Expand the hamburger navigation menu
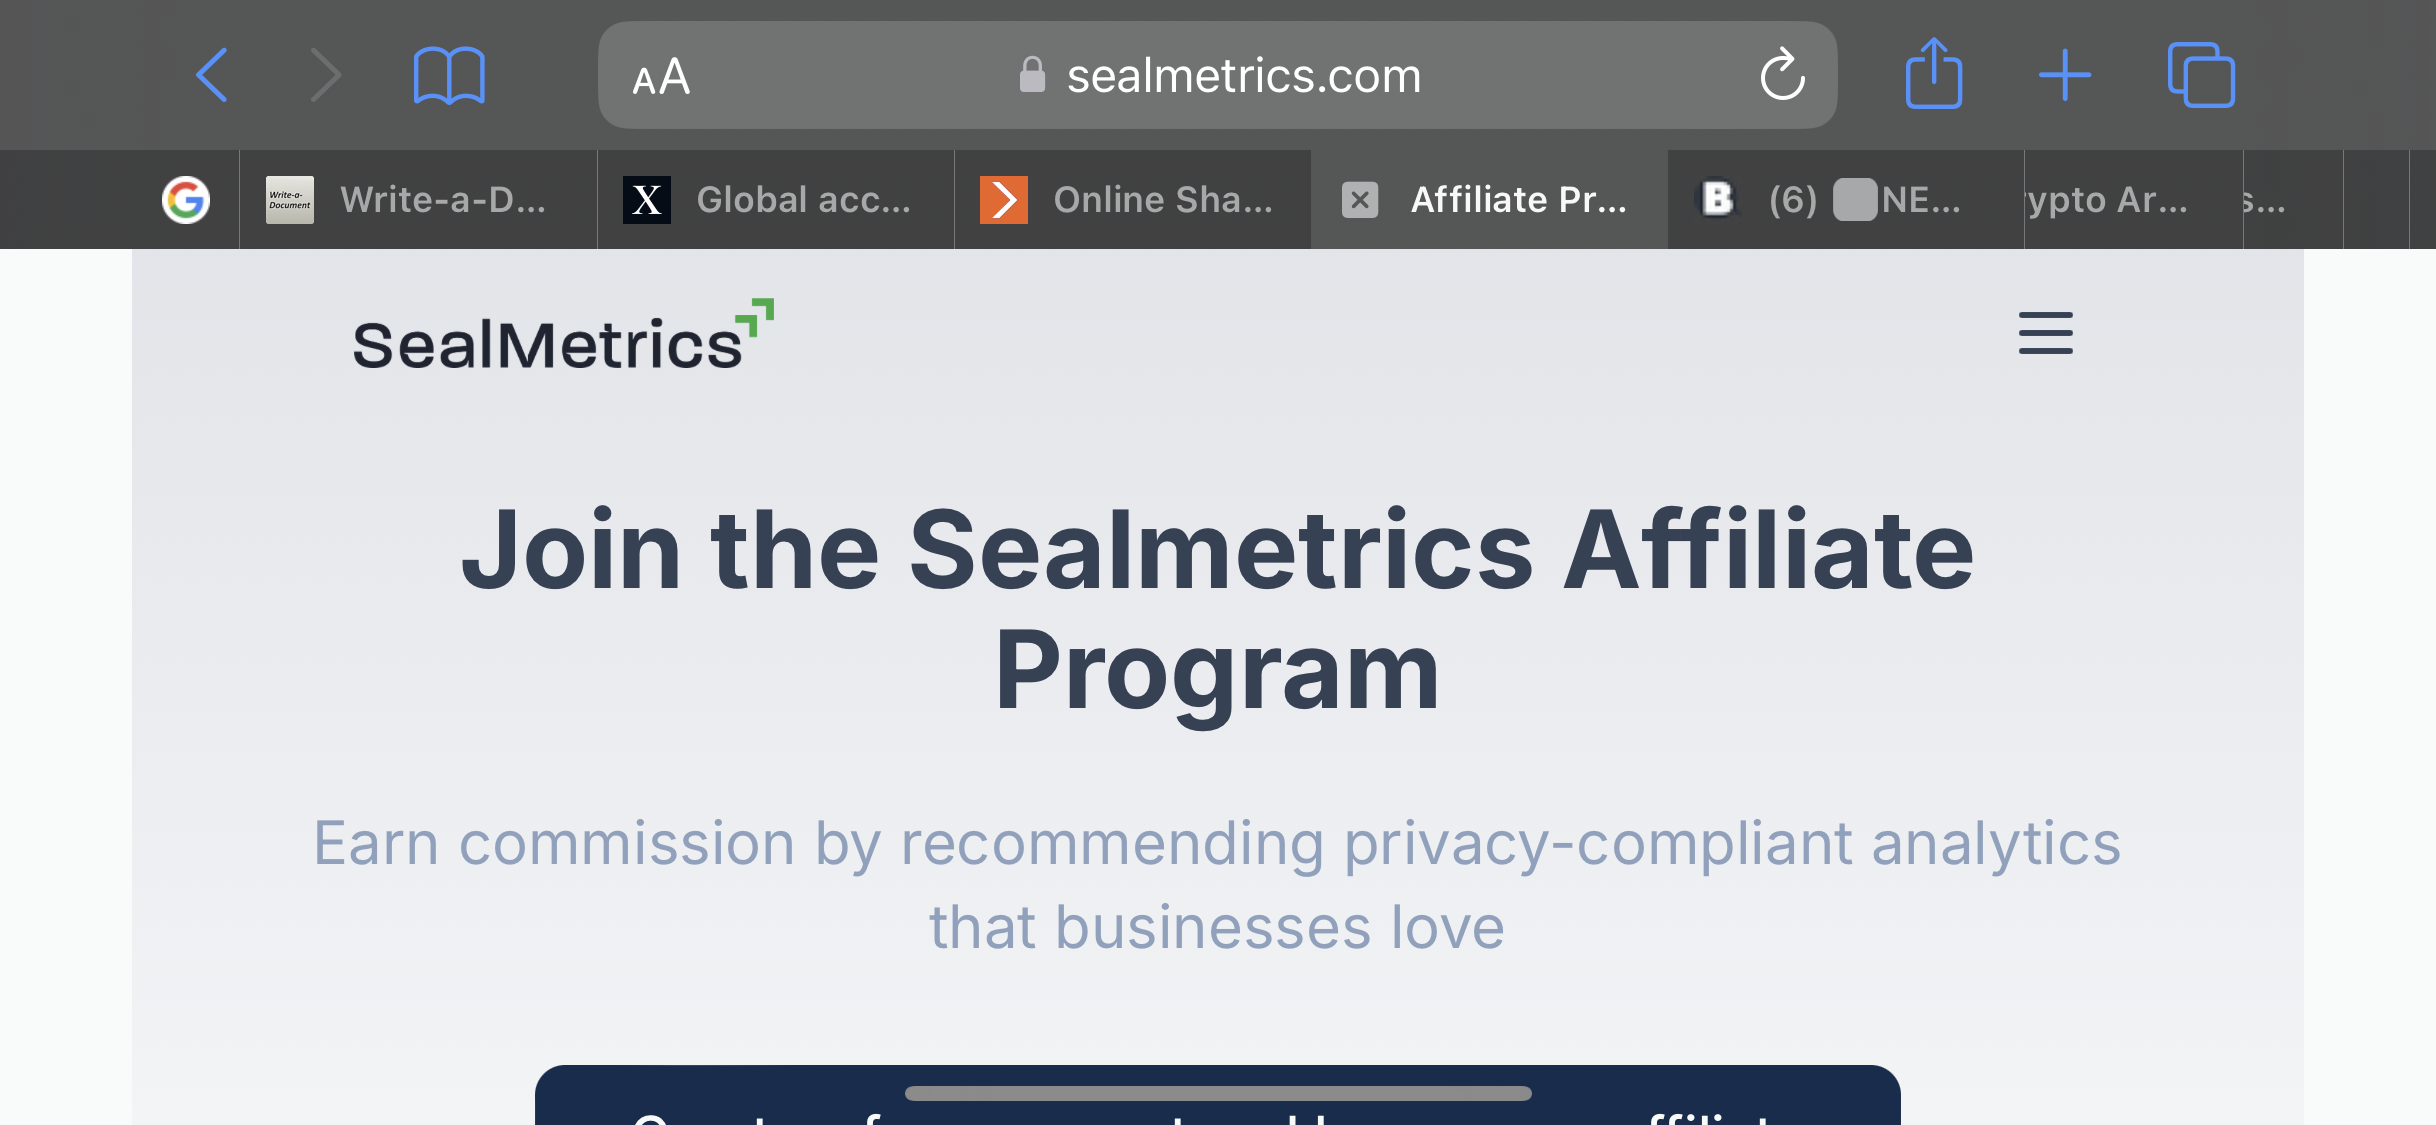The height and width of the screenshot is (1125, 2436). click(x=2046, y=333)
